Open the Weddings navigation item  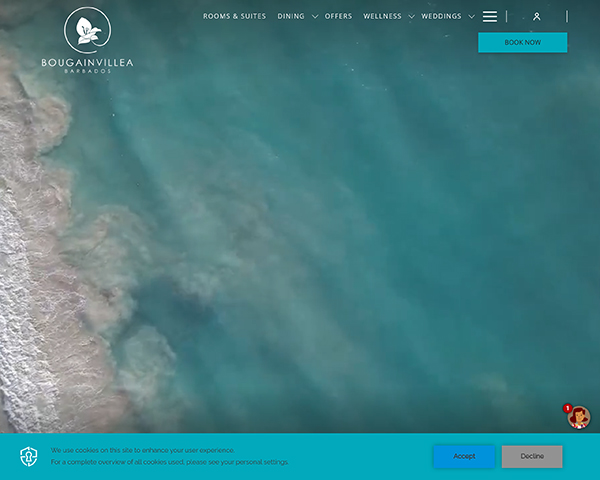[441, 17]
